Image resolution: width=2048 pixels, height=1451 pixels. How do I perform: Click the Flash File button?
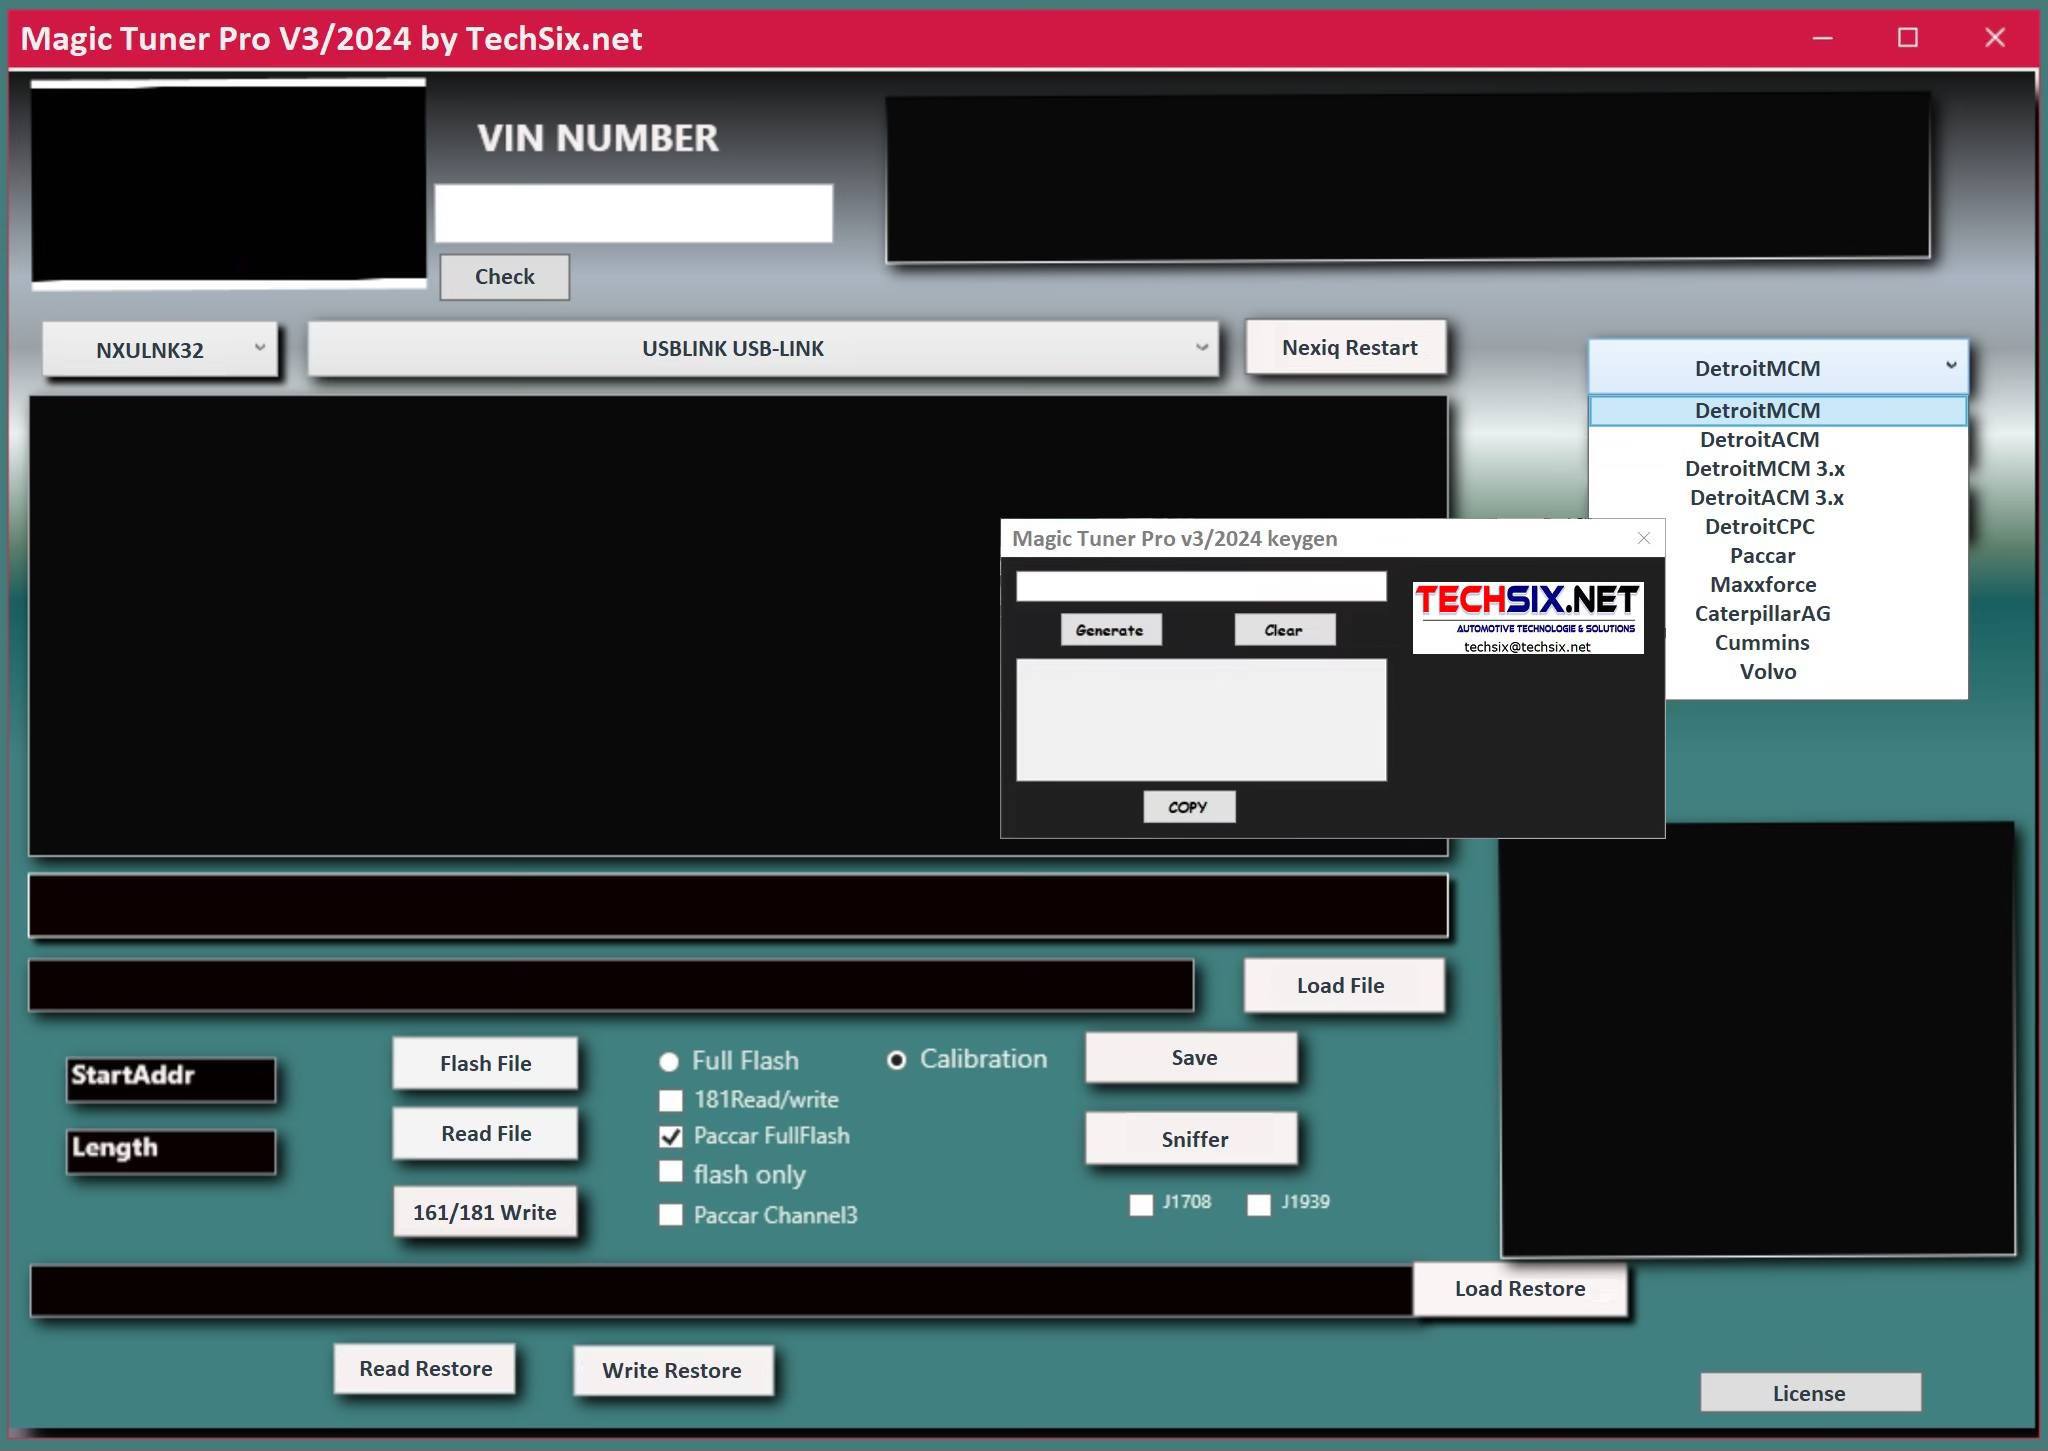click(485, 1064)
